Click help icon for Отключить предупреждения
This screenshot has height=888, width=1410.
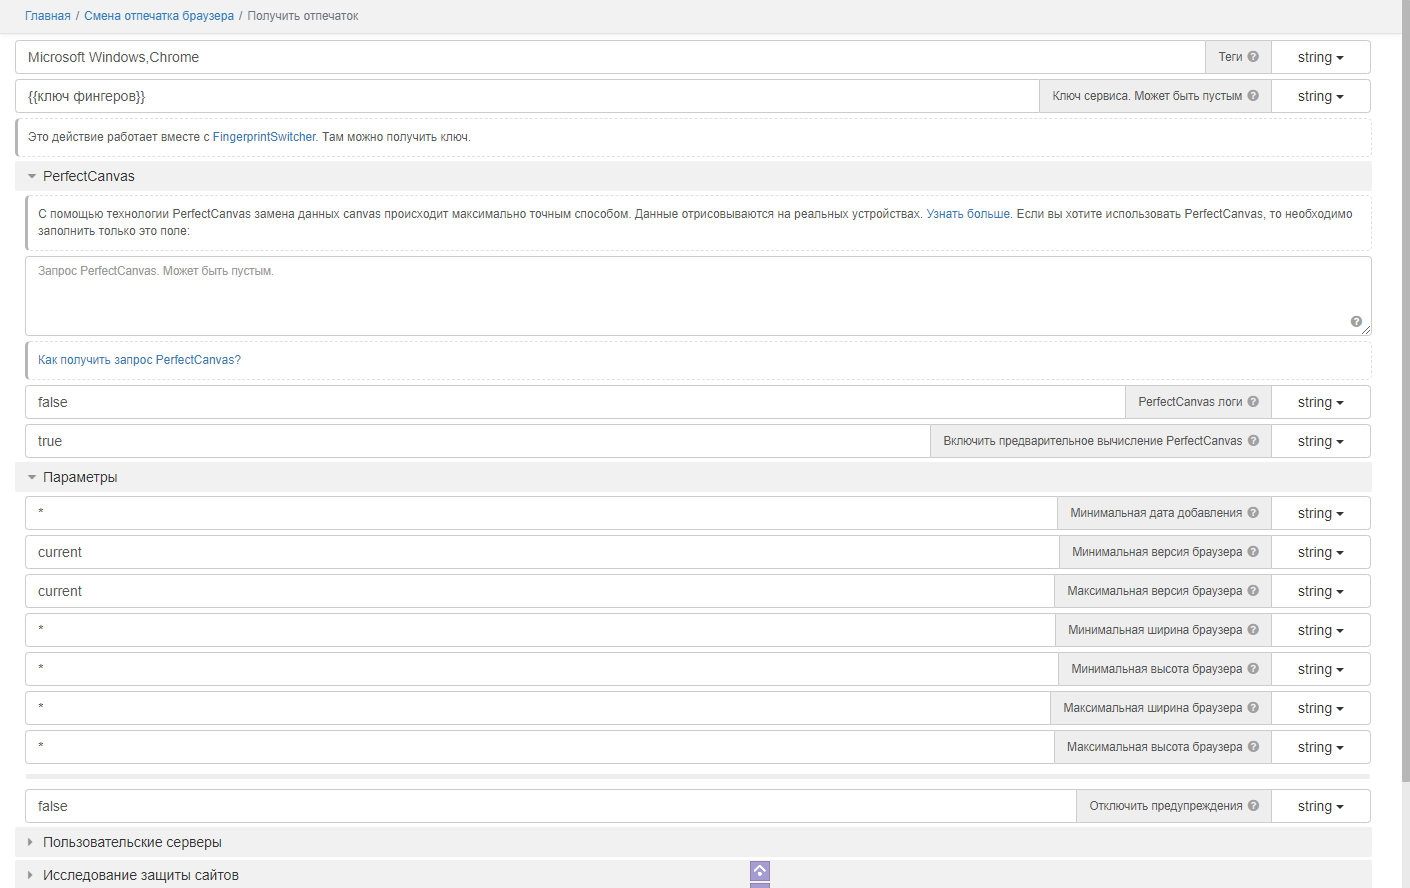tap(1253, 806)
